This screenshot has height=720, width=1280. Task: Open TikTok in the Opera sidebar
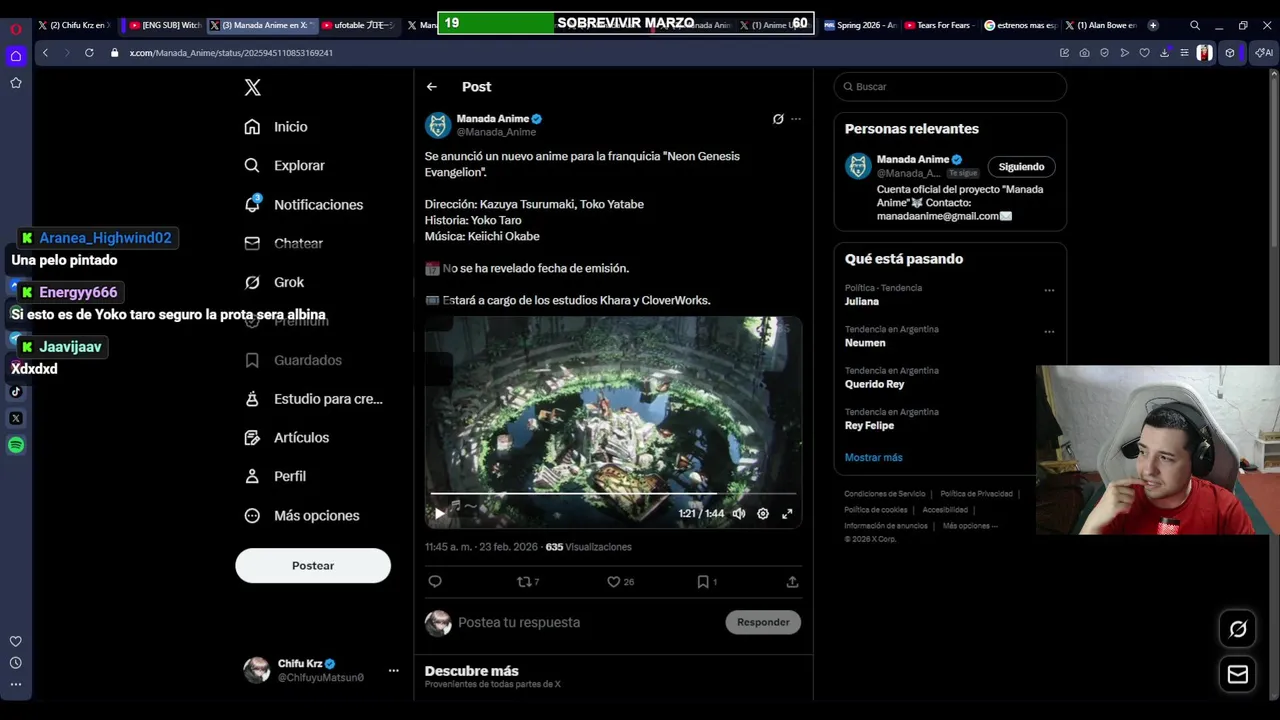pyautogui.click(x=16, y=391)
